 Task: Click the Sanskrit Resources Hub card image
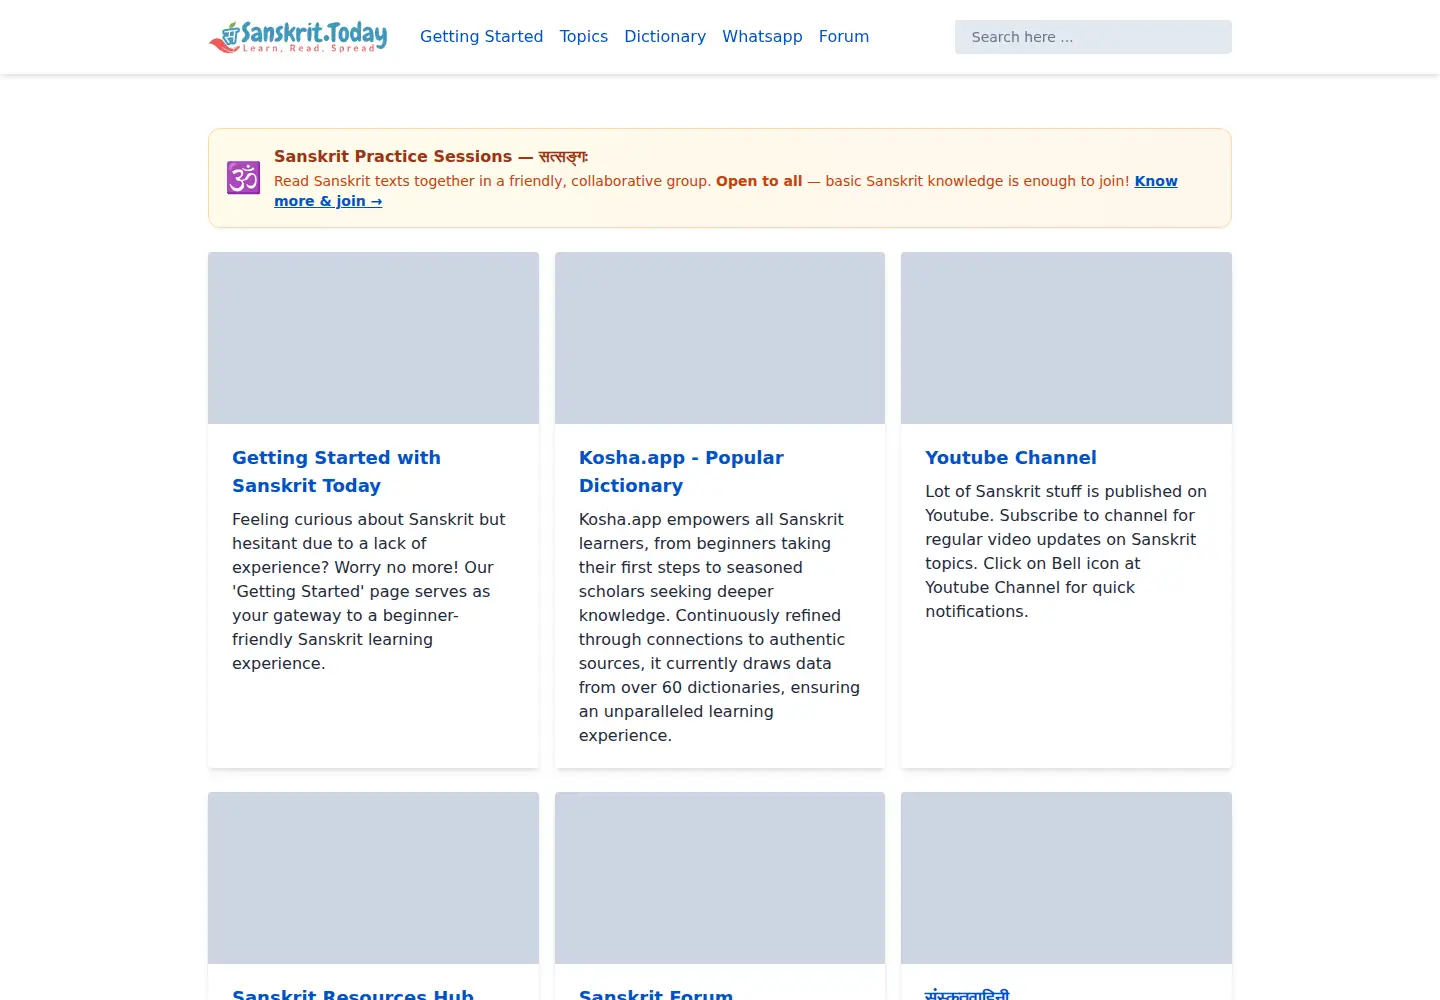coord(373,878)
